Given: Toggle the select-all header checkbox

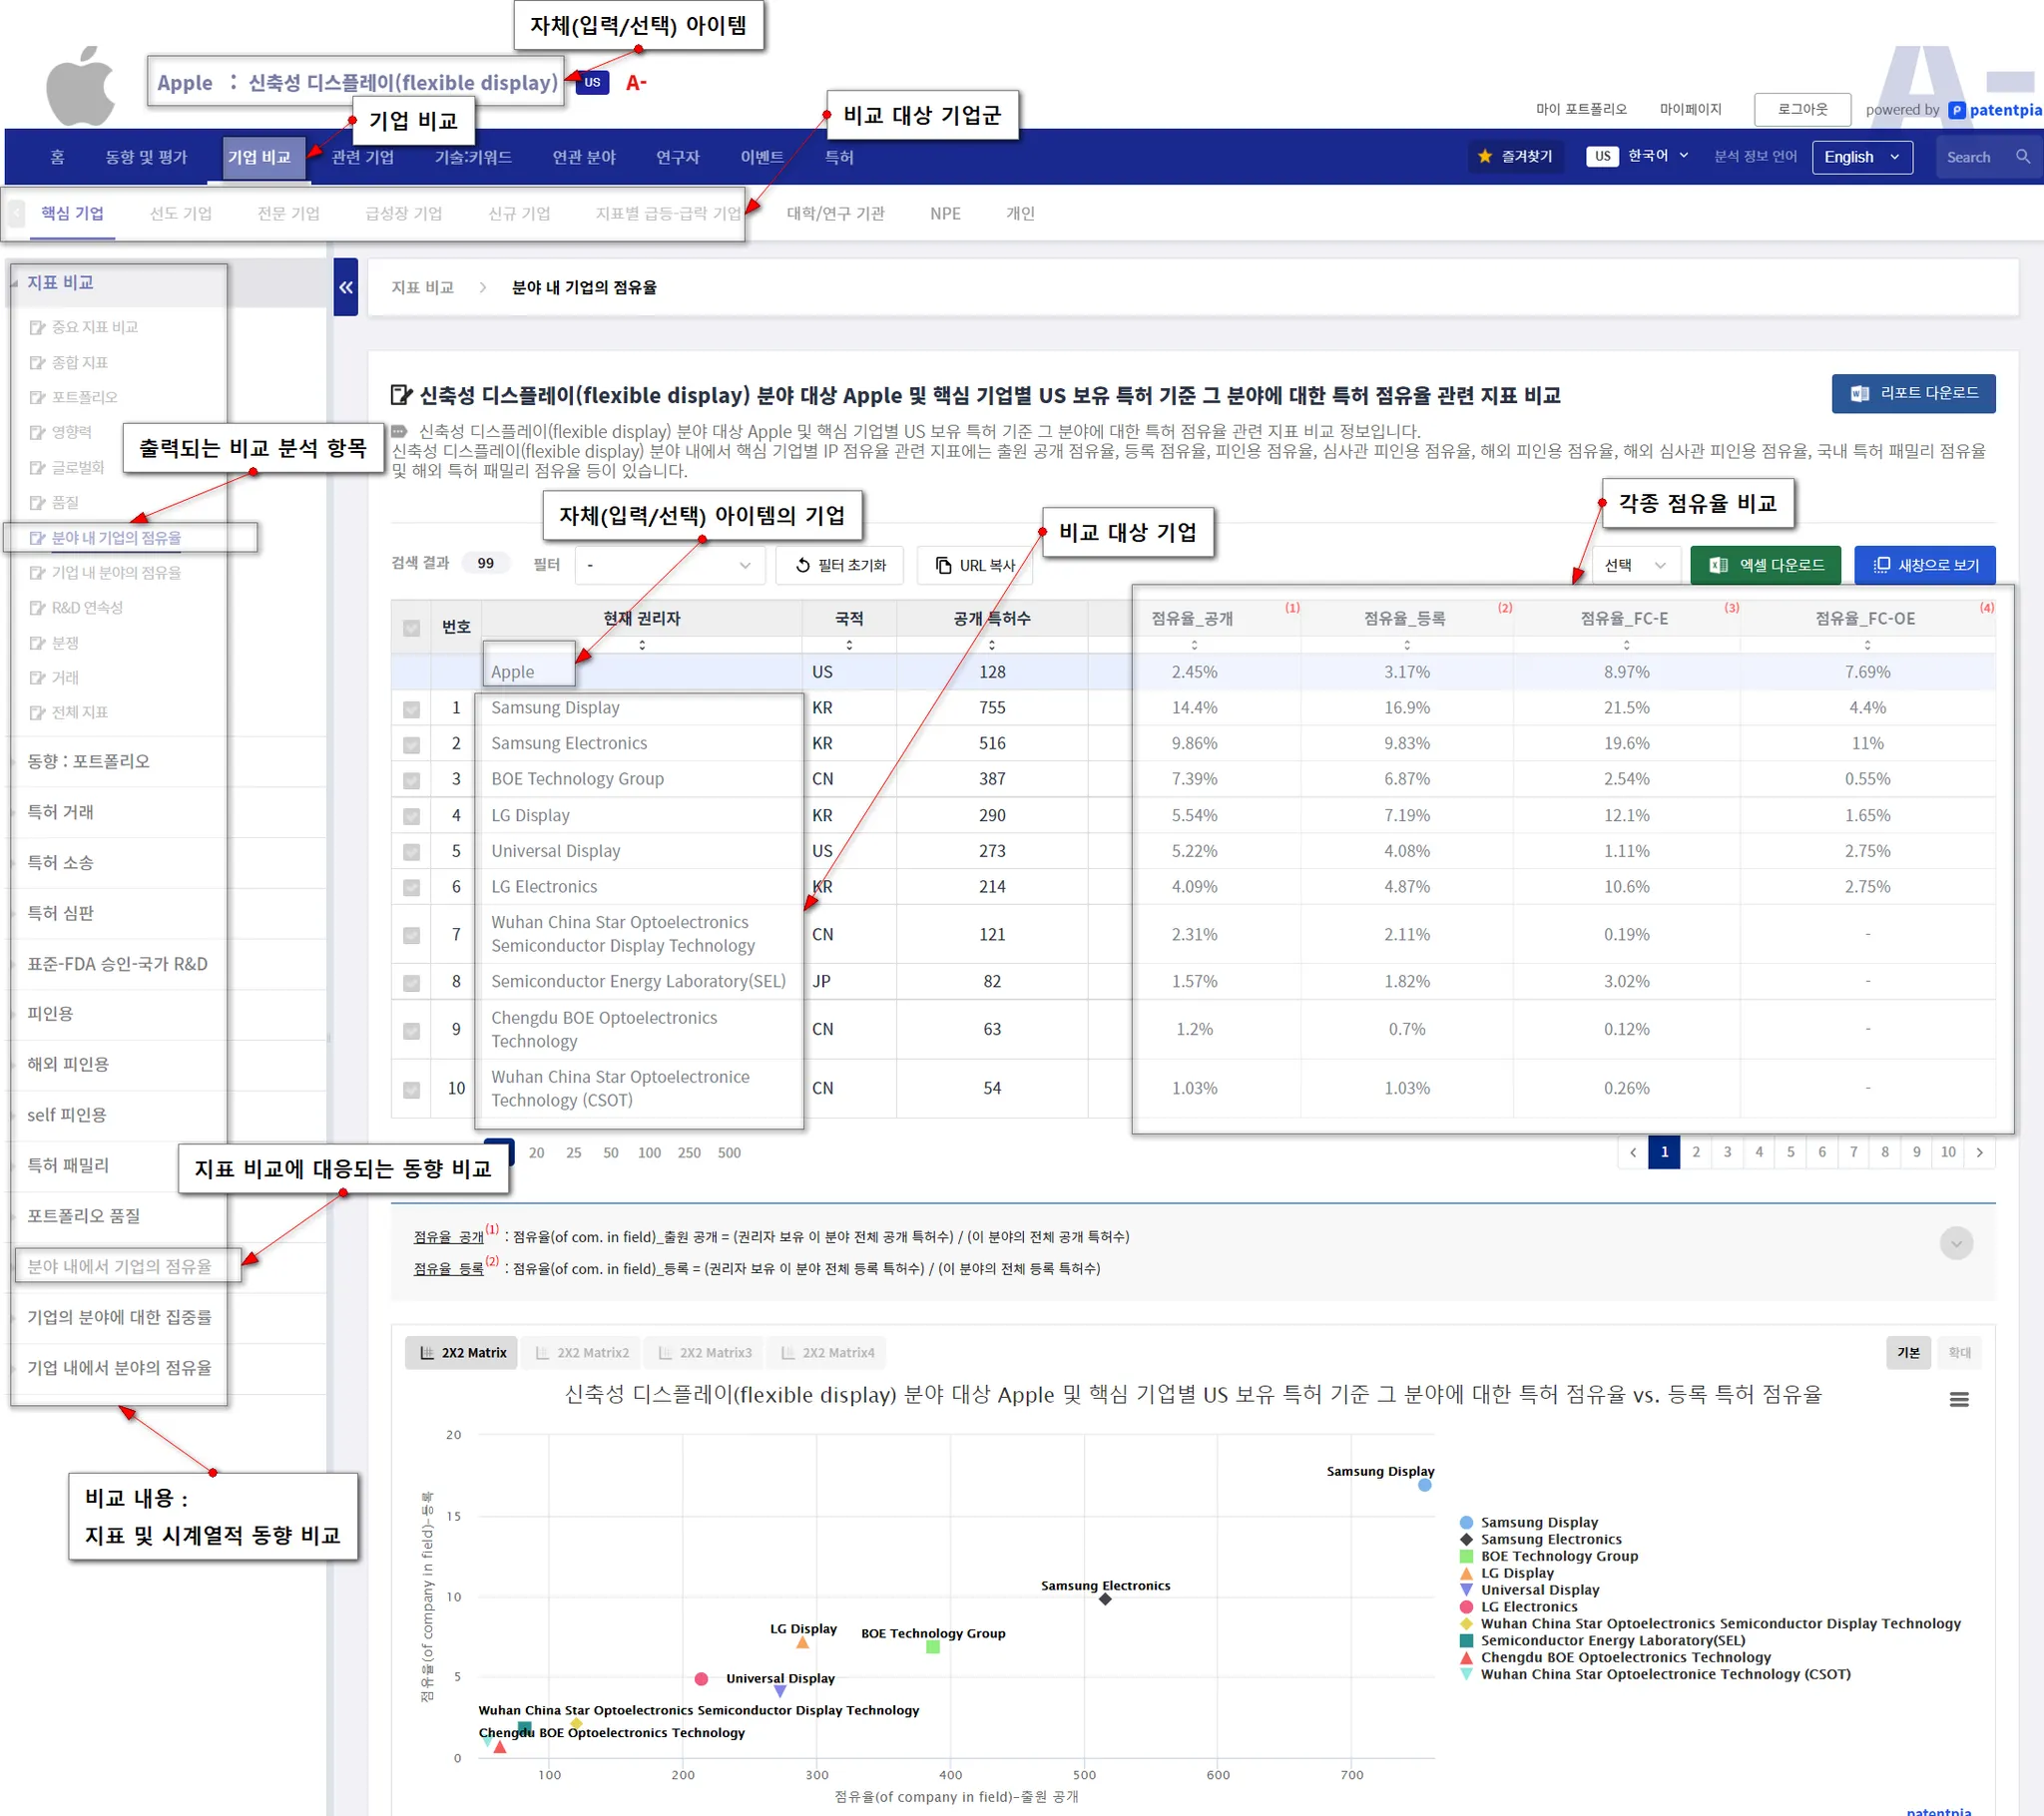Looking at the screenshot, I should point(411,627).
